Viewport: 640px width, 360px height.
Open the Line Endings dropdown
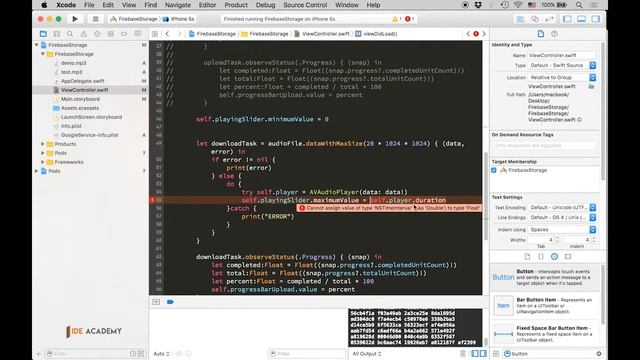562,218
